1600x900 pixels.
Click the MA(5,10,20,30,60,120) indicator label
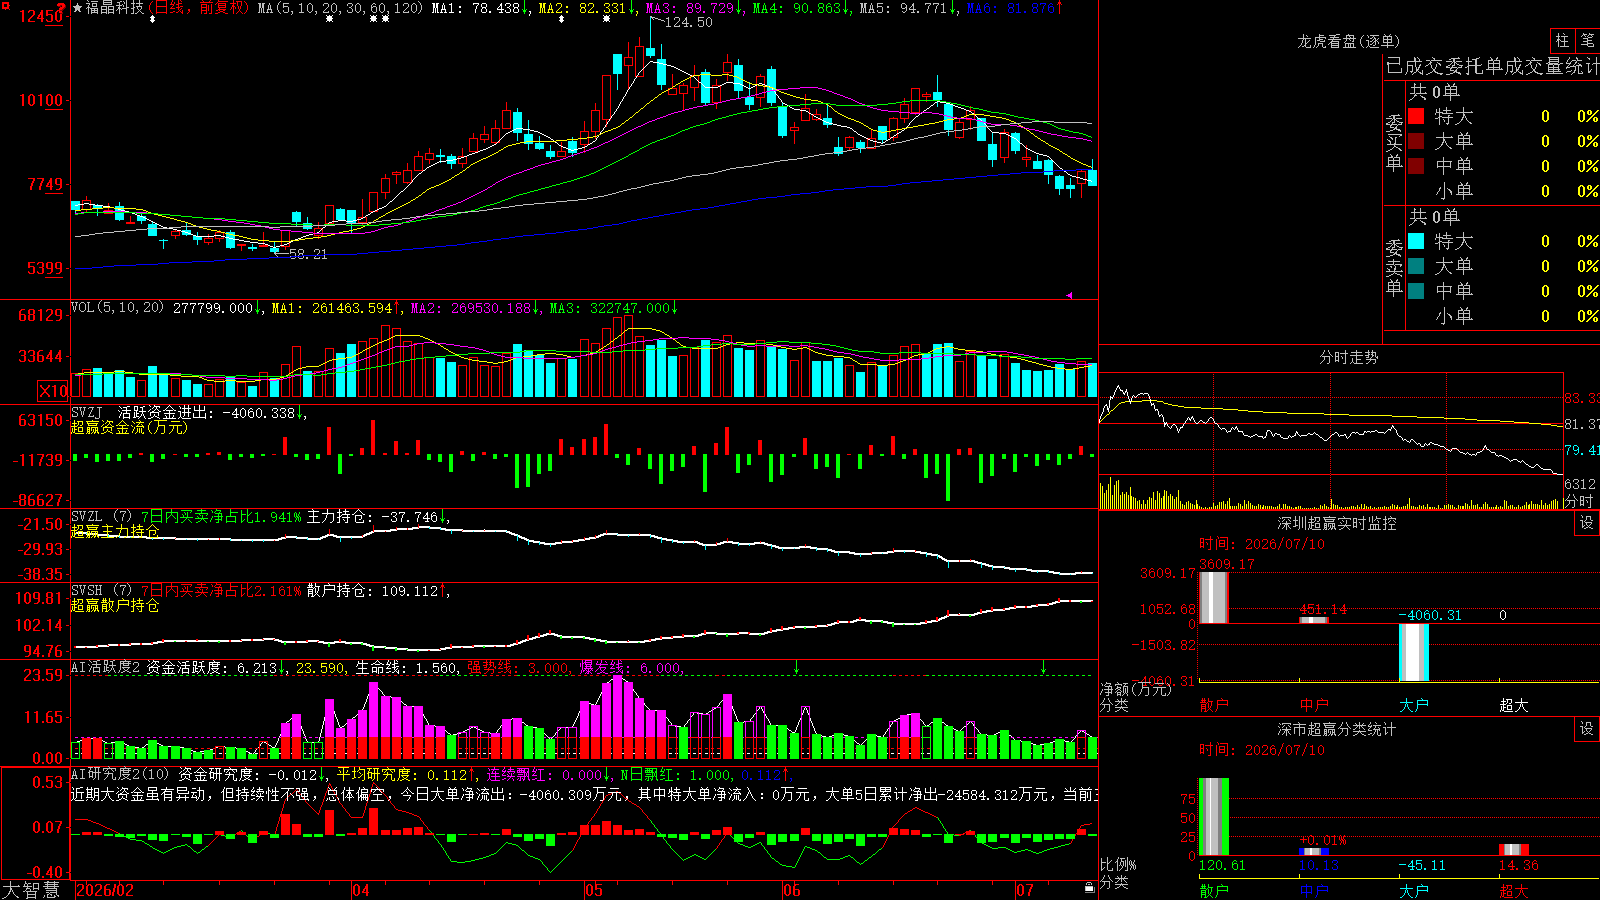coord(341,8)
